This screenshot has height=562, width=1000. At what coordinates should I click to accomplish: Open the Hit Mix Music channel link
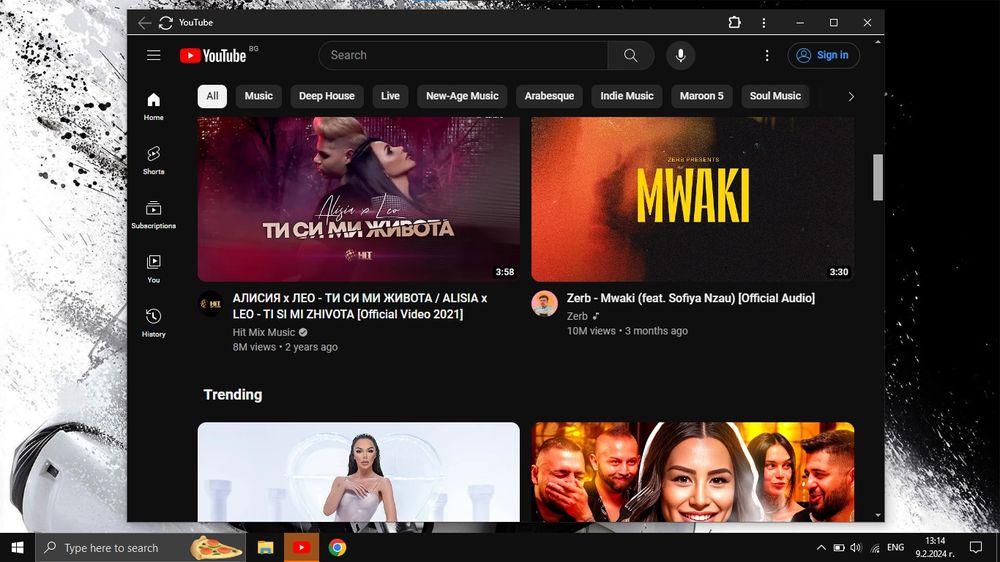pyautogui.click(x=264, y=332)
